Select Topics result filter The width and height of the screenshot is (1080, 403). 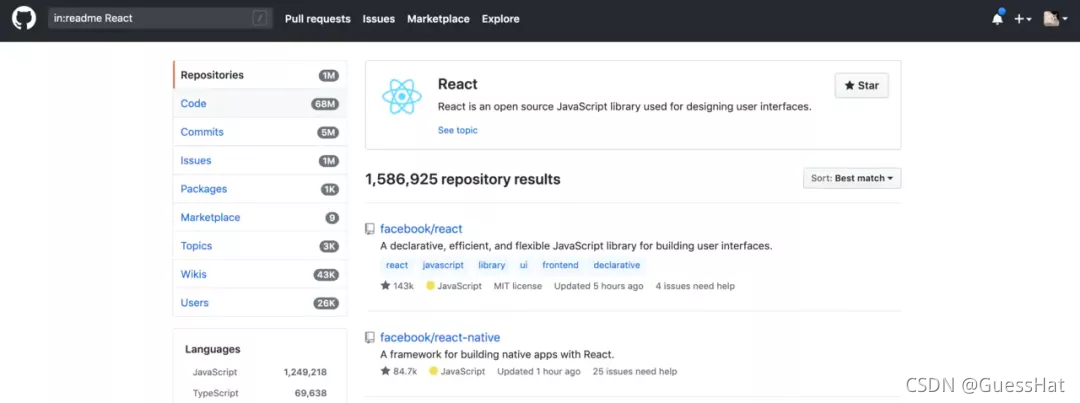pyautogui.click(x=260, y=246)
